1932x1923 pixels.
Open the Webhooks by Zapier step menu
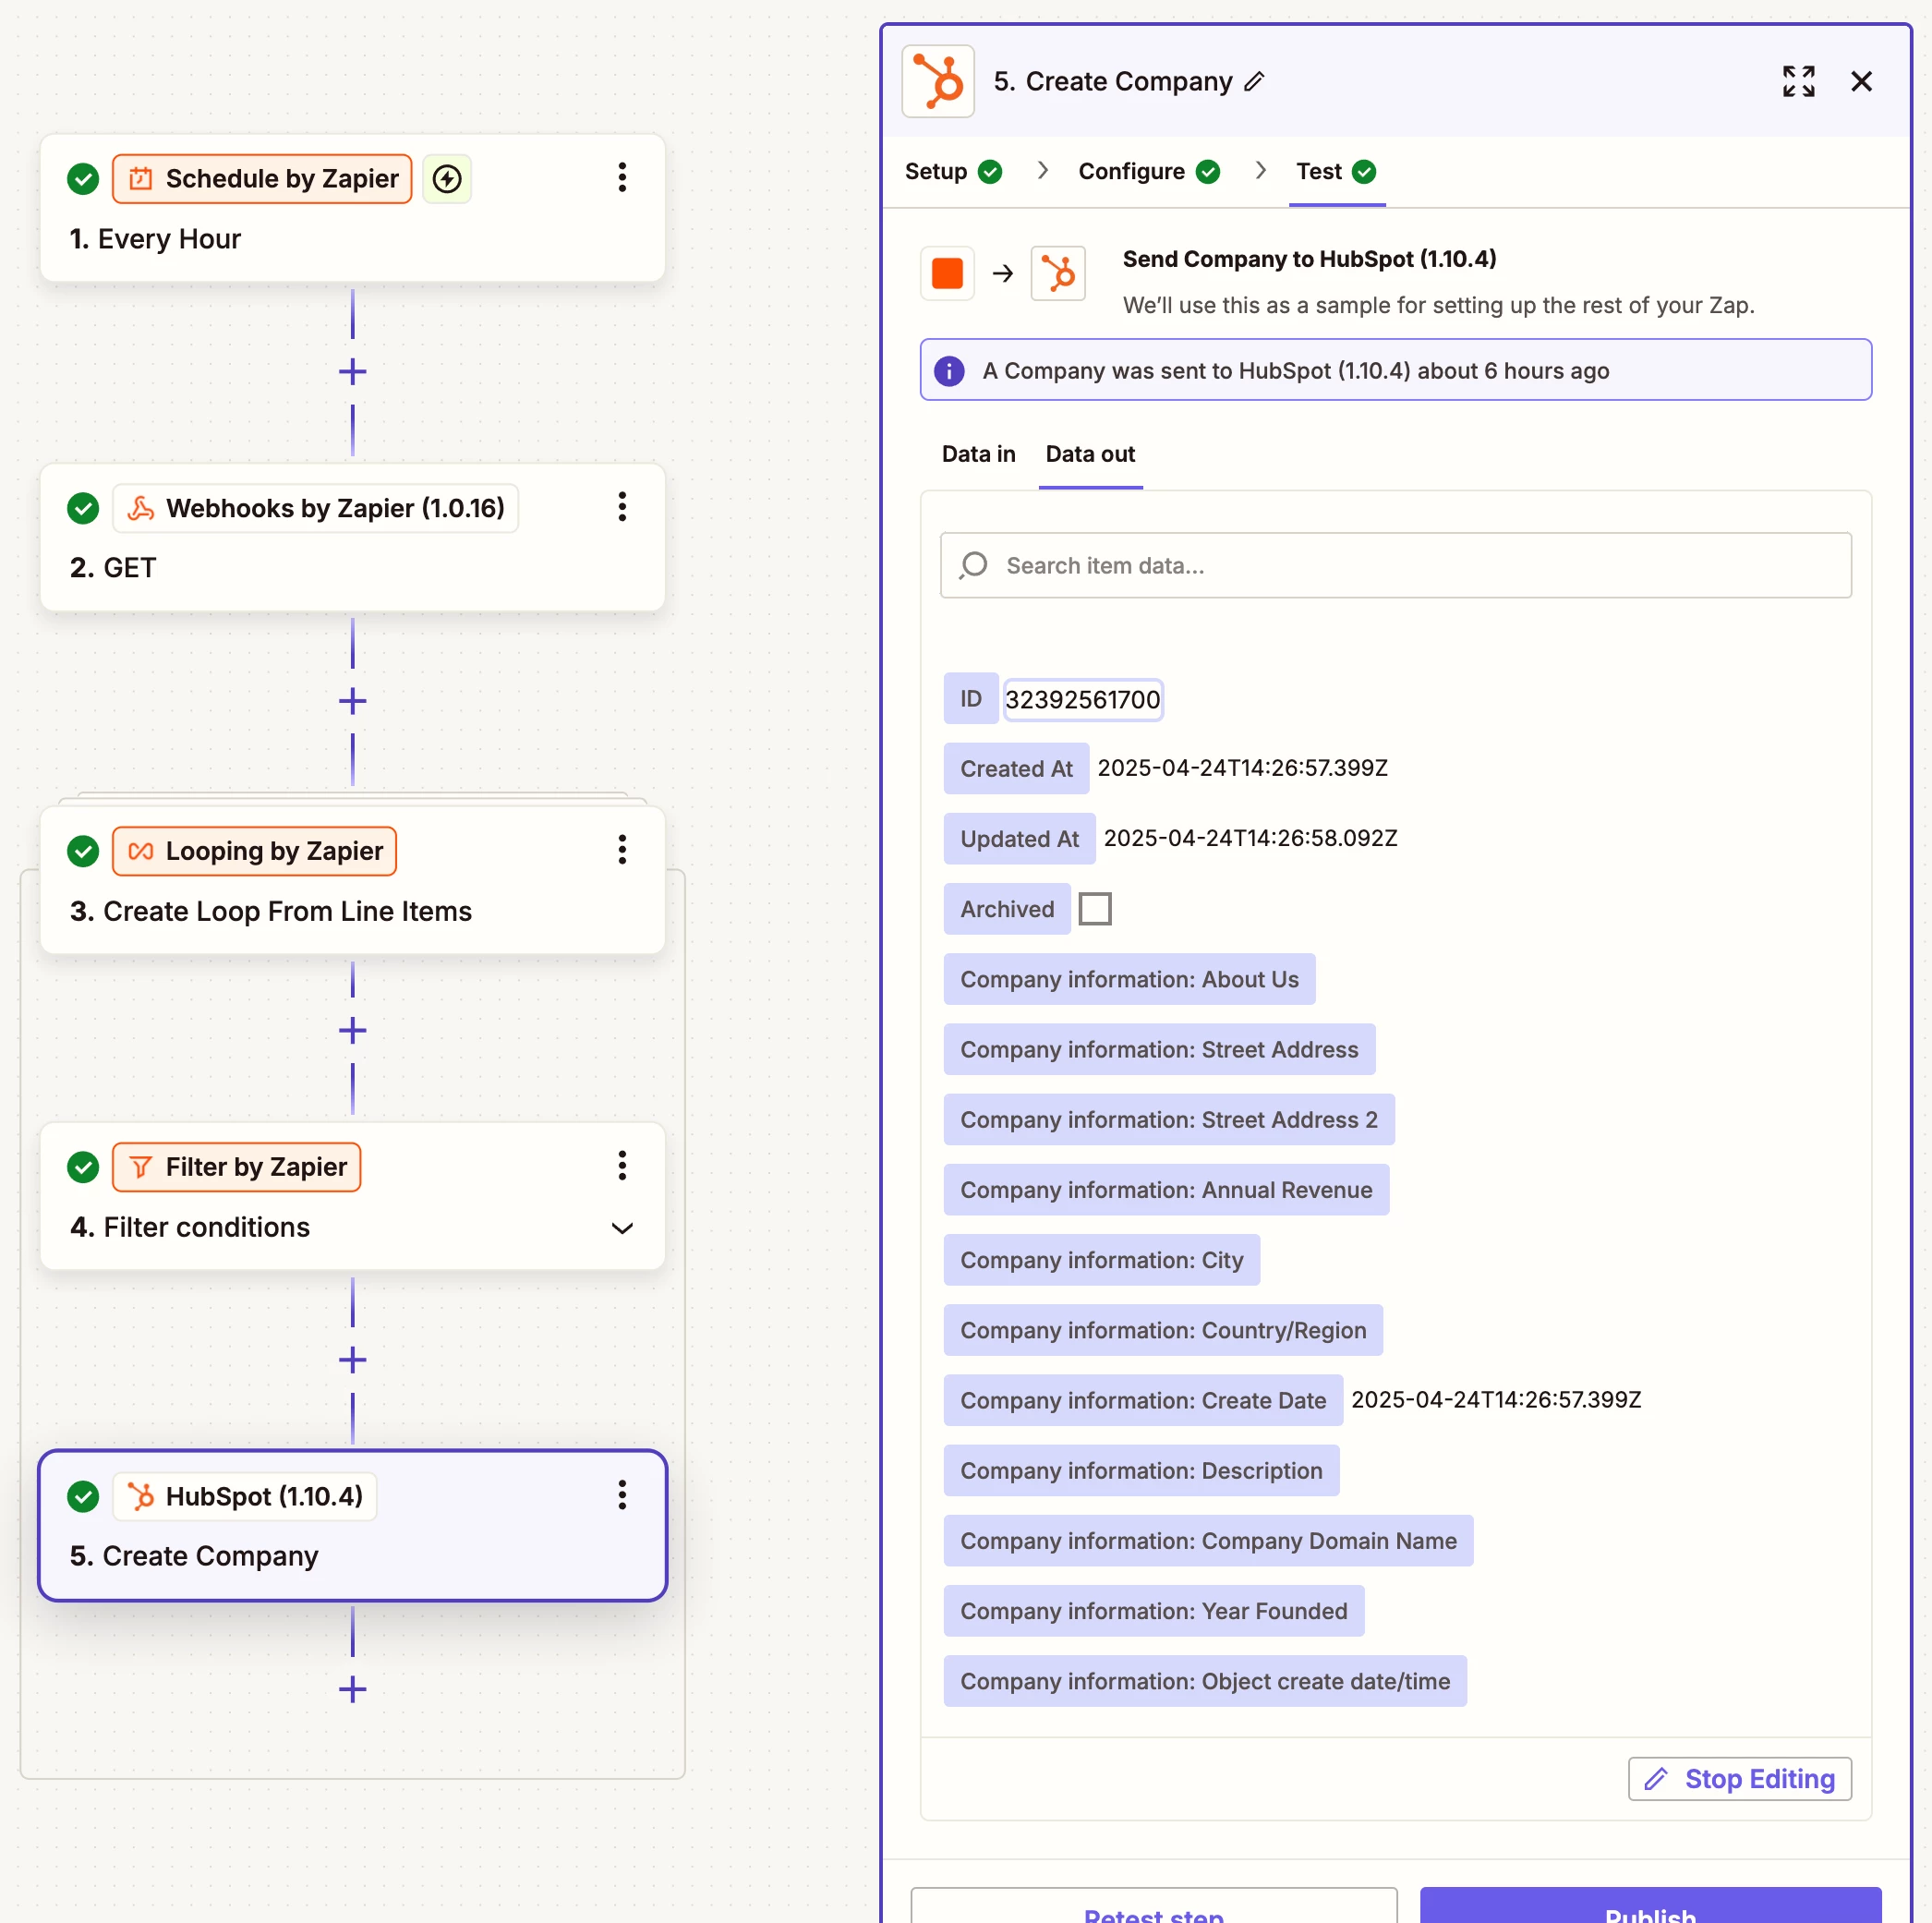point(622,507)
